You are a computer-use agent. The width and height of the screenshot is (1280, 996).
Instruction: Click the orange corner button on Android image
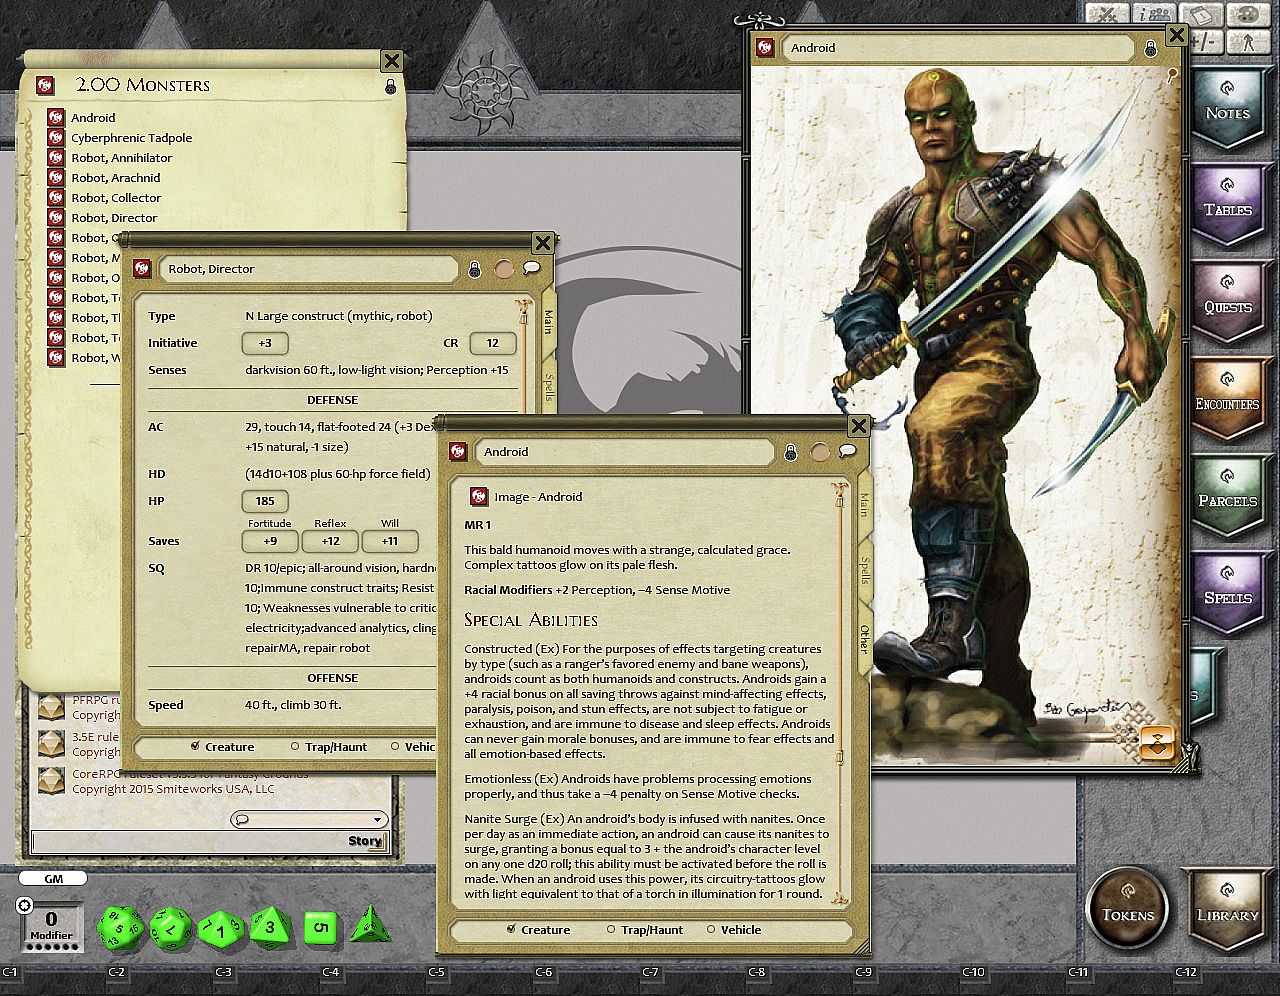pyautogui.click(x=1157, y=743)
